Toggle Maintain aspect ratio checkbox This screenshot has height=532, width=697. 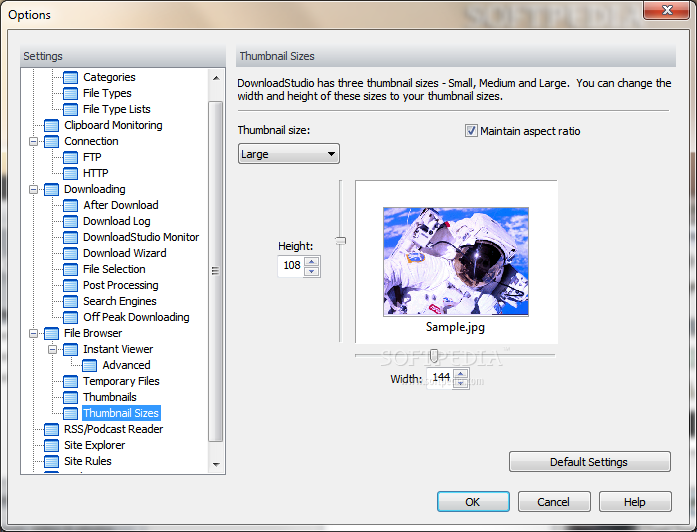click(471, 131)
